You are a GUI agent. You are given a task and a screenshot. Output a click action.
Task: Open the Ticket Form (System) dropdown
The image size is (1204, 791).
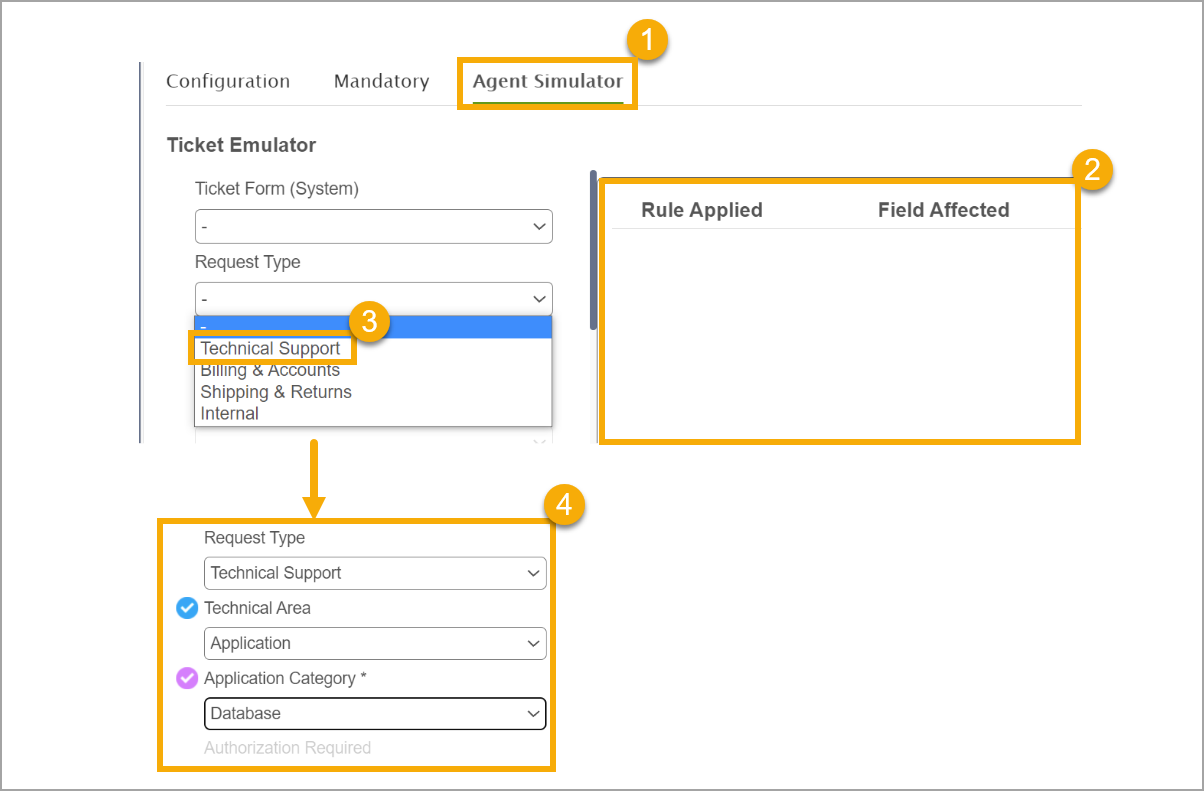pos(373,226)
